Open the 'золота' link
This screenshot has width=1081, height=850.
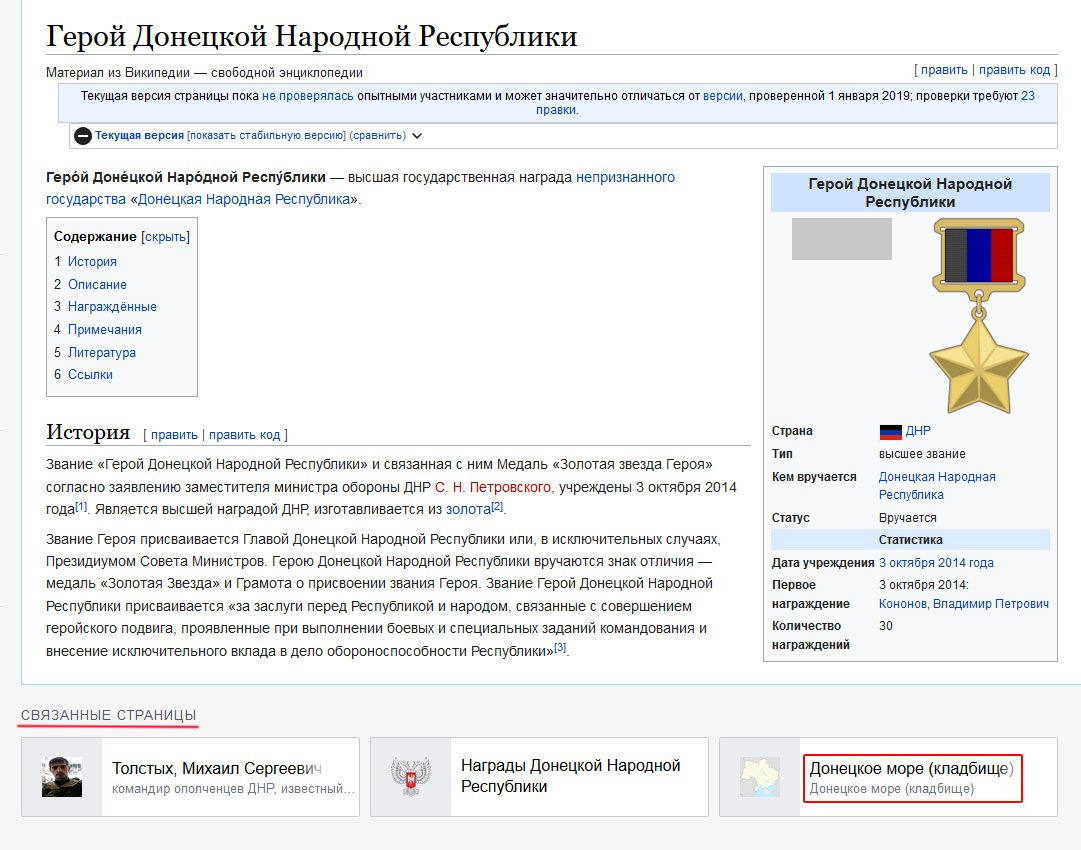[x=468, y=509]
